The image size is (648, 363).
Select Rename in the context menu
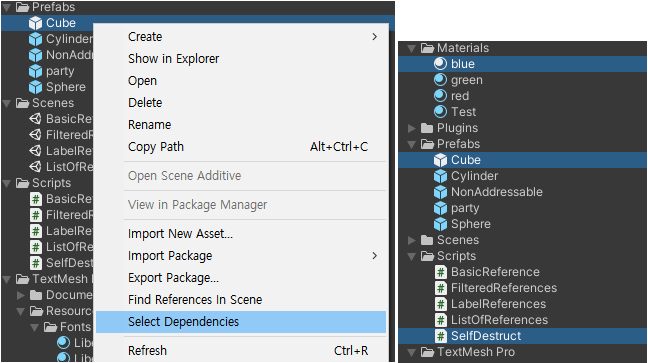[x=242, y=124]
